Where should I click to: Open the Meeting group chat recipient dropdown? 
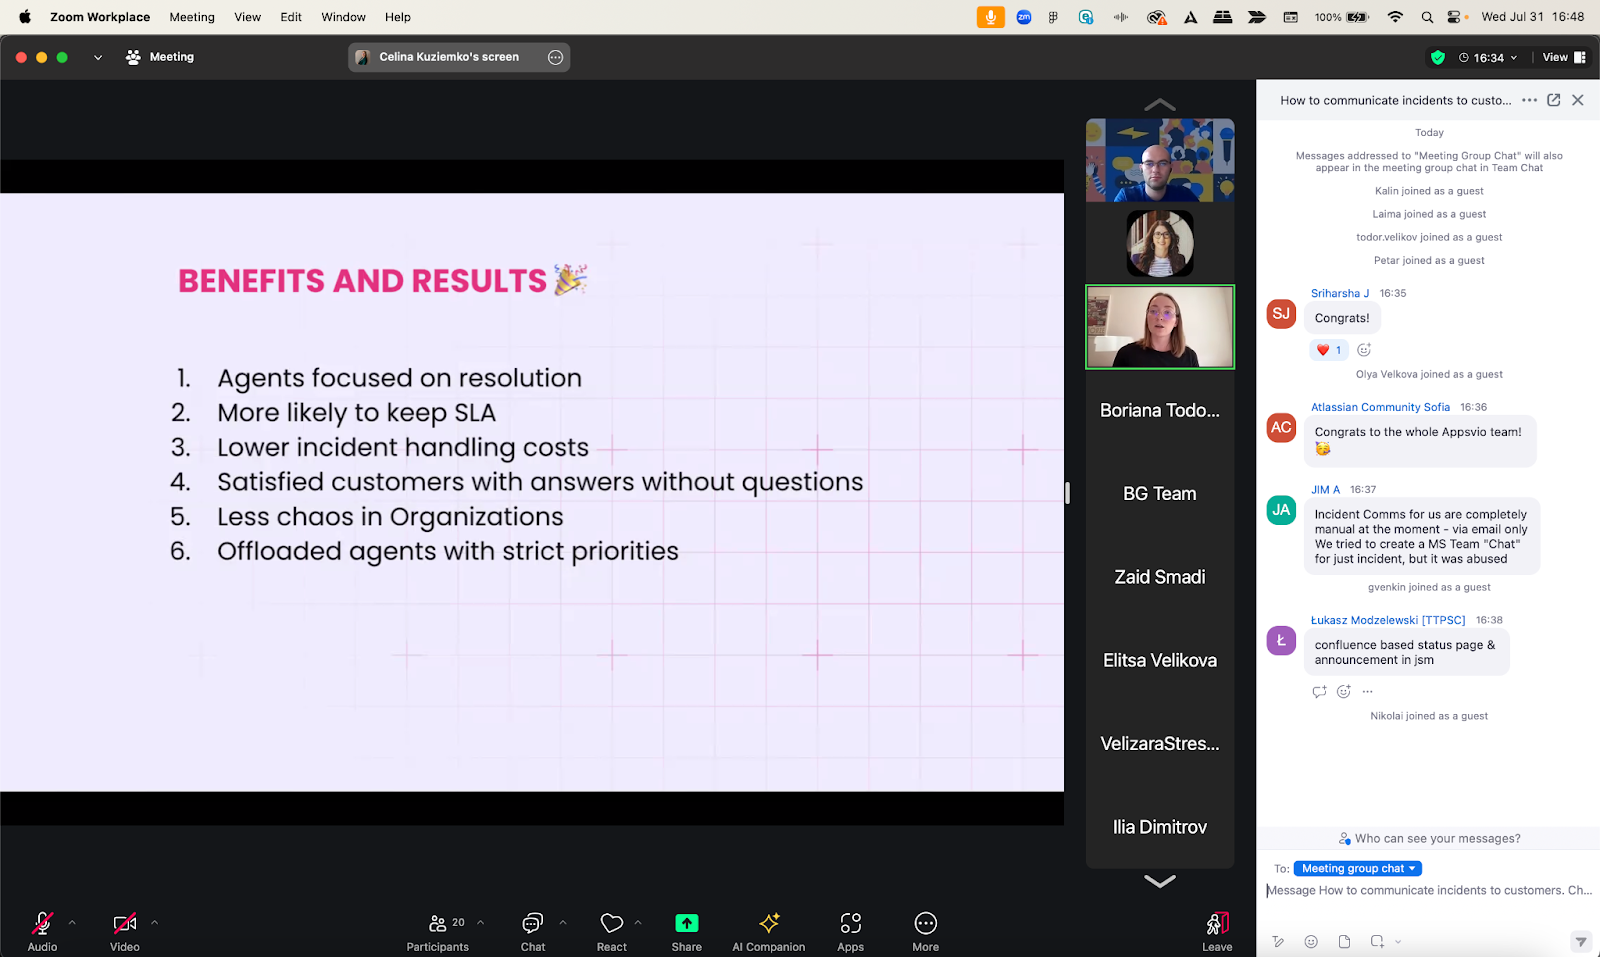click(x=1356, y=868)
